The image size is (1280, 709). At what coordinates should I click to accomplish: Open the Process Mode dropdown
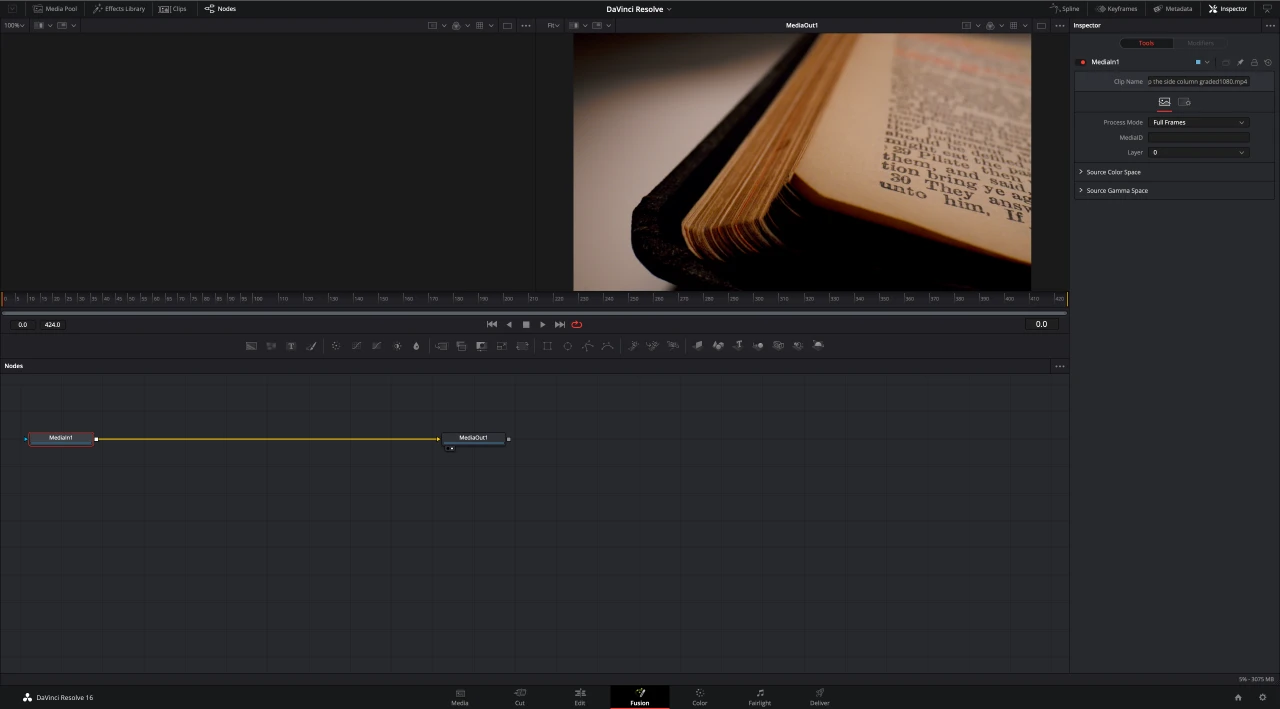coord(1200,122)
